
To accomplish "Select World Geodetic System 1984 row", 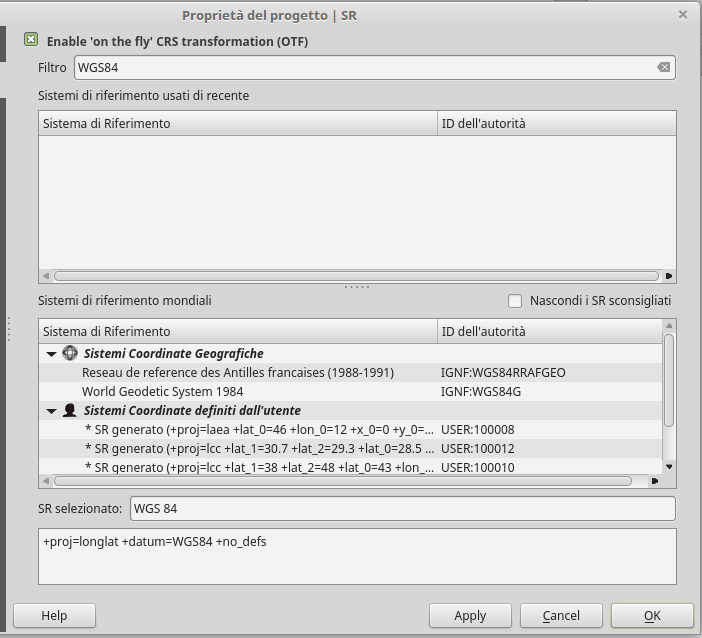I will [x=350, y=392].
